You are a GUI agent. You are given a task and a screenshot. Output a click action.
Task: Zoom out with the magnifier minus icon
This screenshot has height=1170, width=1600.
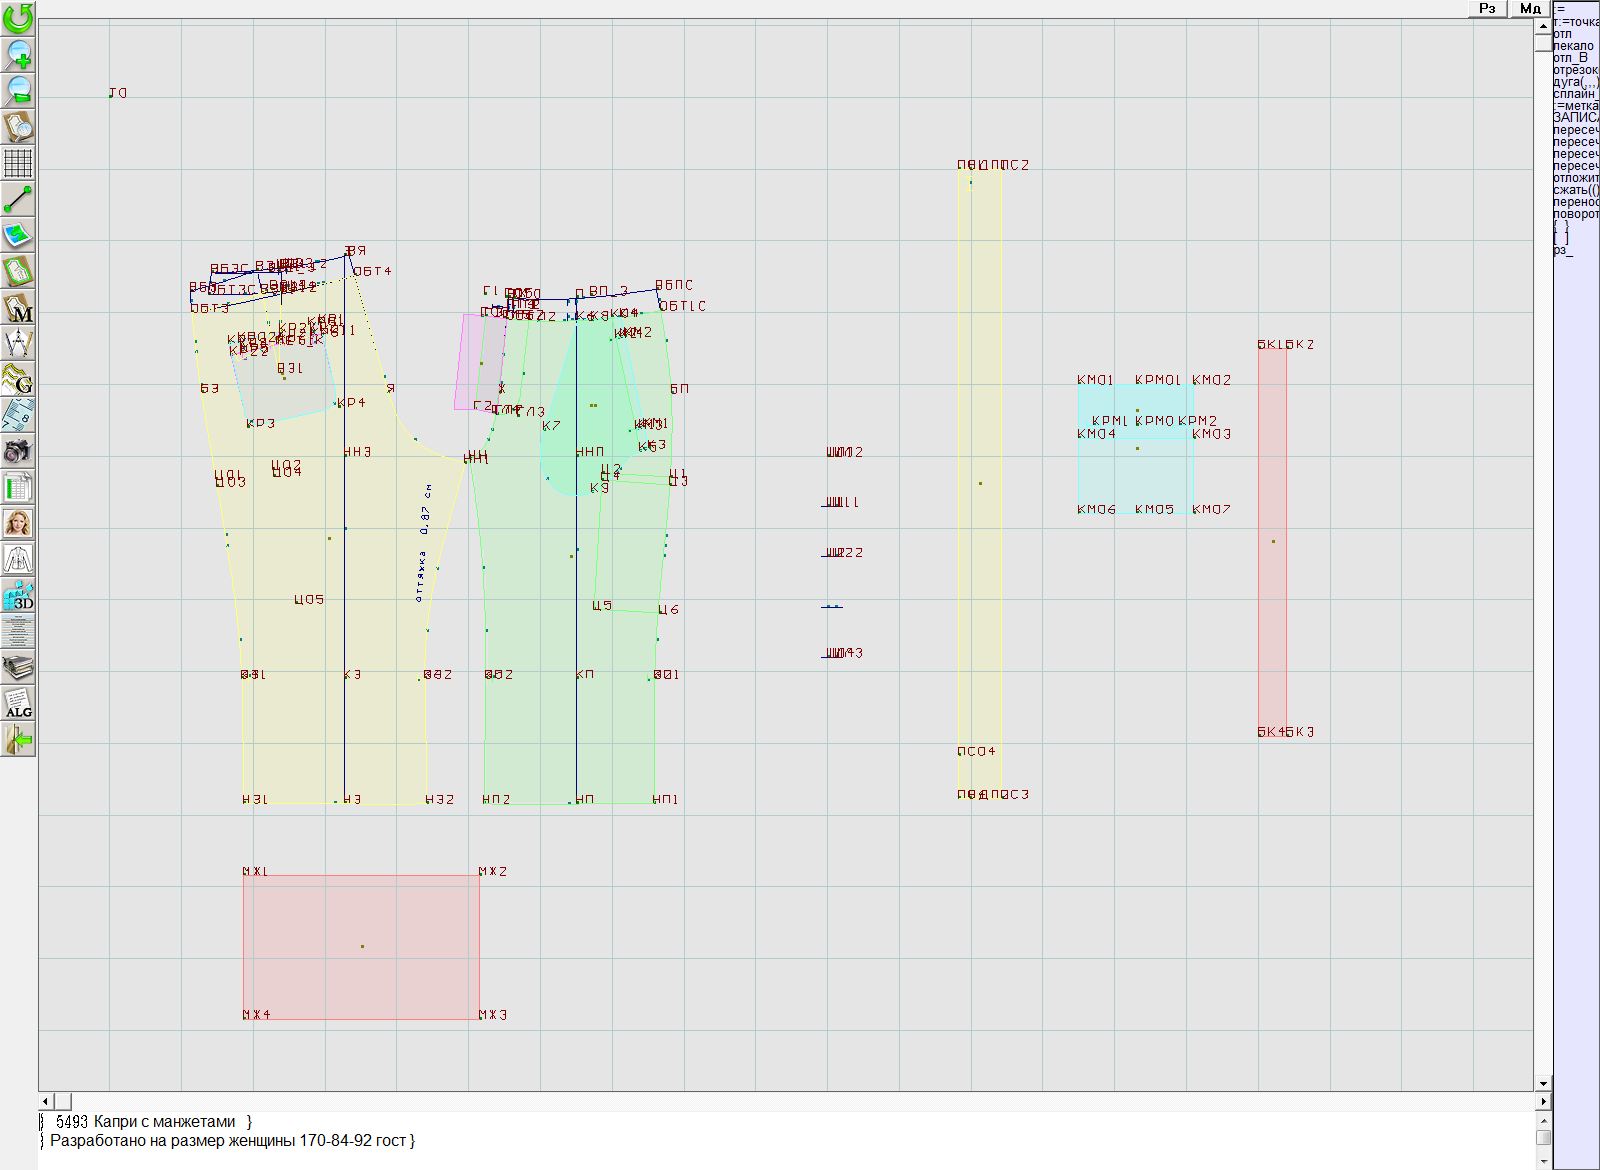(18, 90)
